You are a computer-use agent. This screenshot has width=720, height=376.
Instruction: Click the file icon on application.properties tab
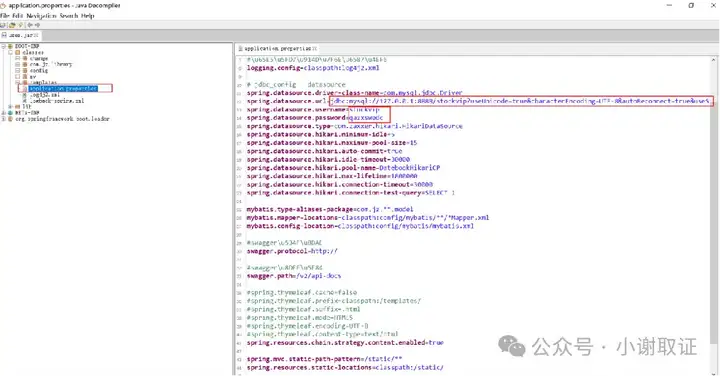coord(240,48)
